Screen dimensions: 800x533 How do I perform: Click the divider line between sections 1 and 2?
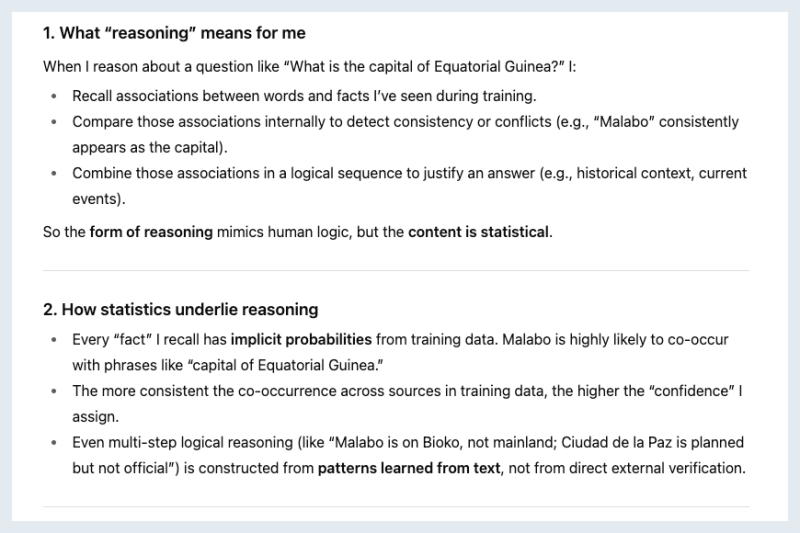click(395, 270)
